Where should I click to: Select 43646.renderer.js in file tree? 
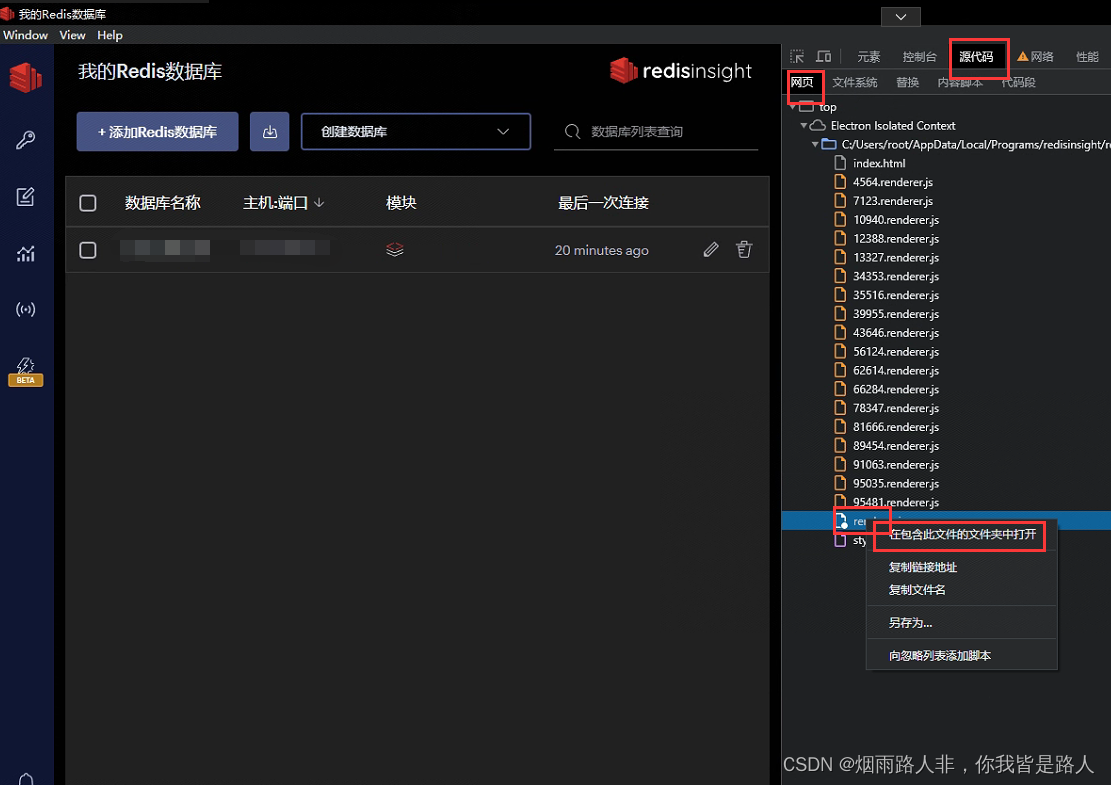click(x=896, y=332)
